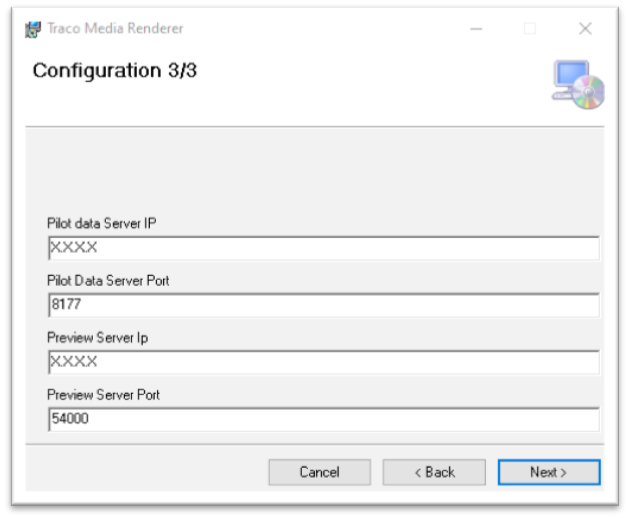
Task: Click the Next button
Action: [x=549, y=472]
